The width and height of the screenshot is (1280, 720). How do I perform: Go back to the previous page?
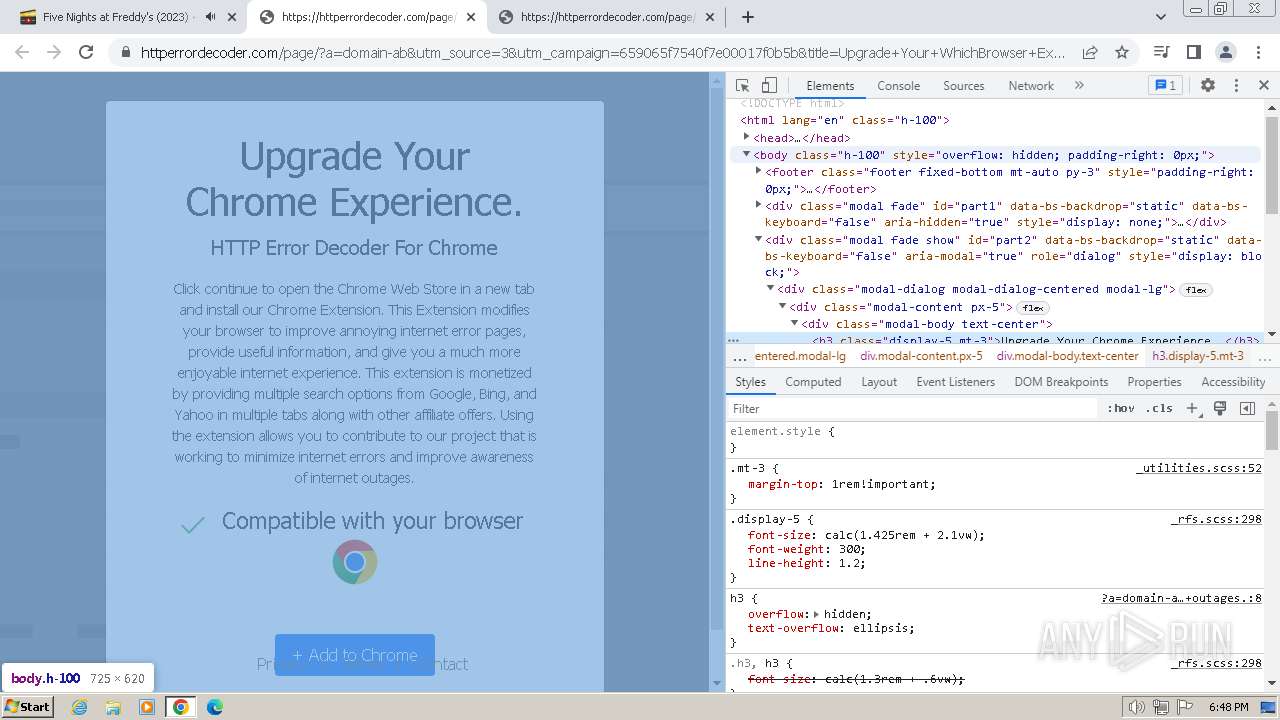click(x=22, y=52)
